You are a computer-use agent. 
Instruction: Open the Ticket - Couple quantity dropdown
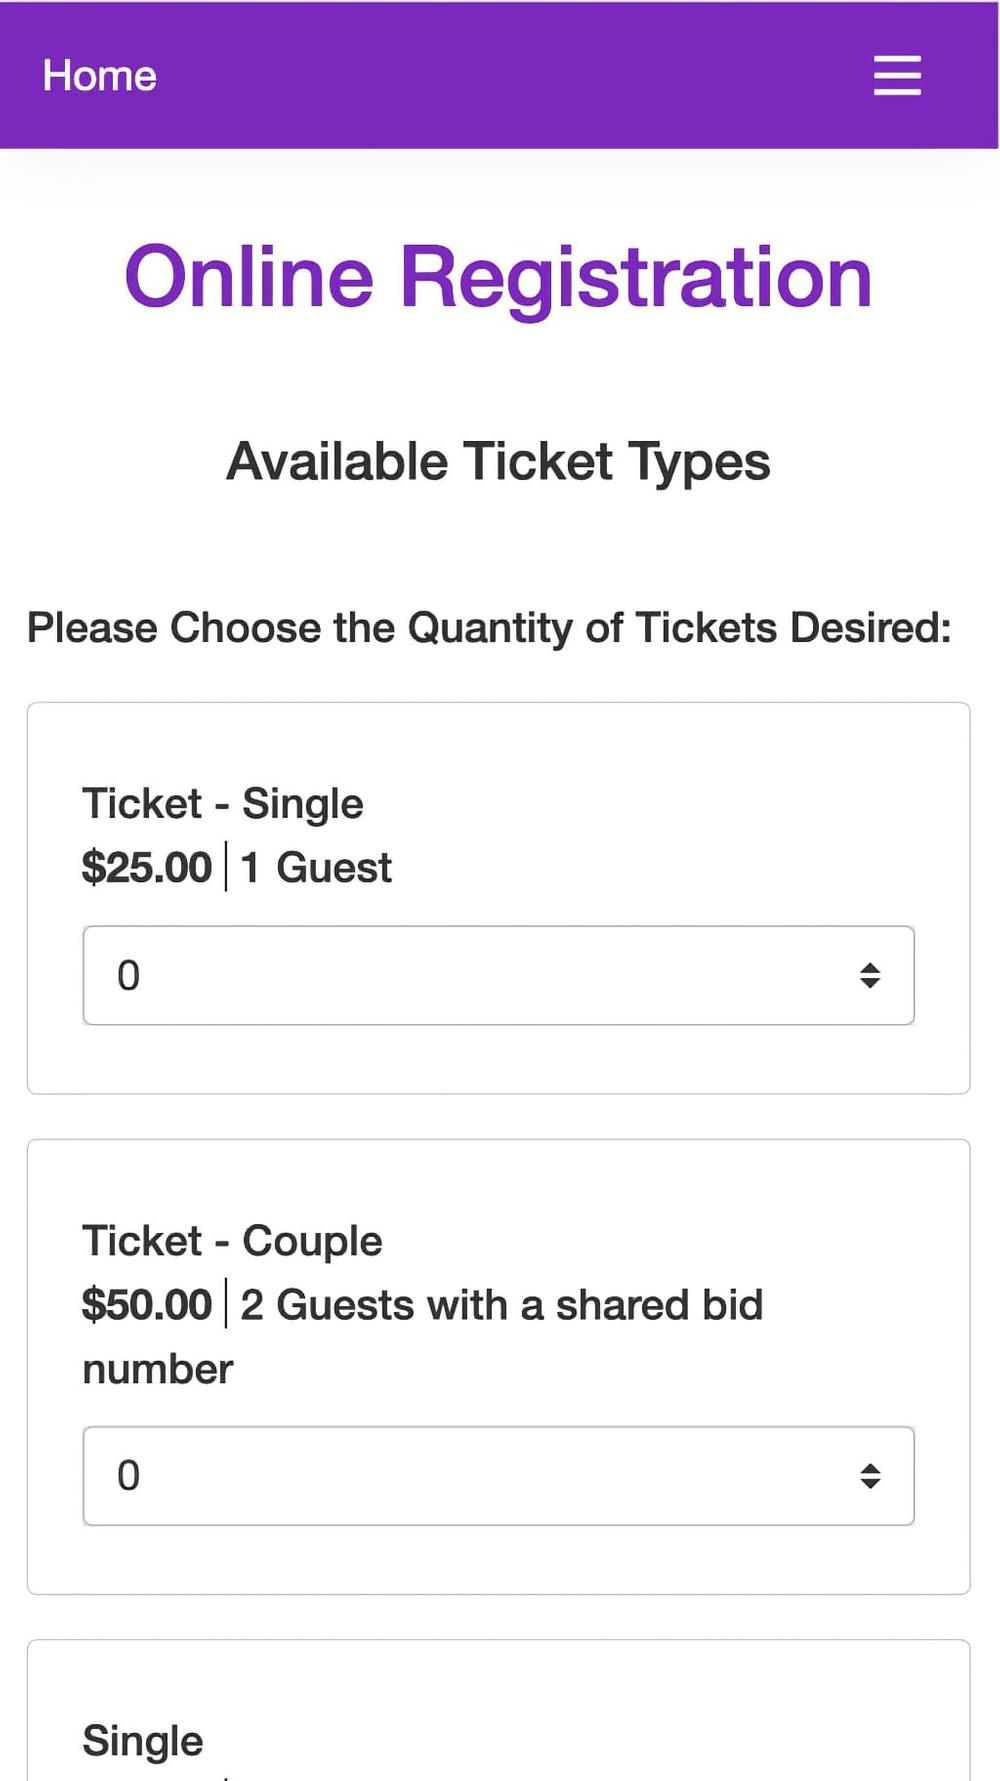coord(498,1475)
